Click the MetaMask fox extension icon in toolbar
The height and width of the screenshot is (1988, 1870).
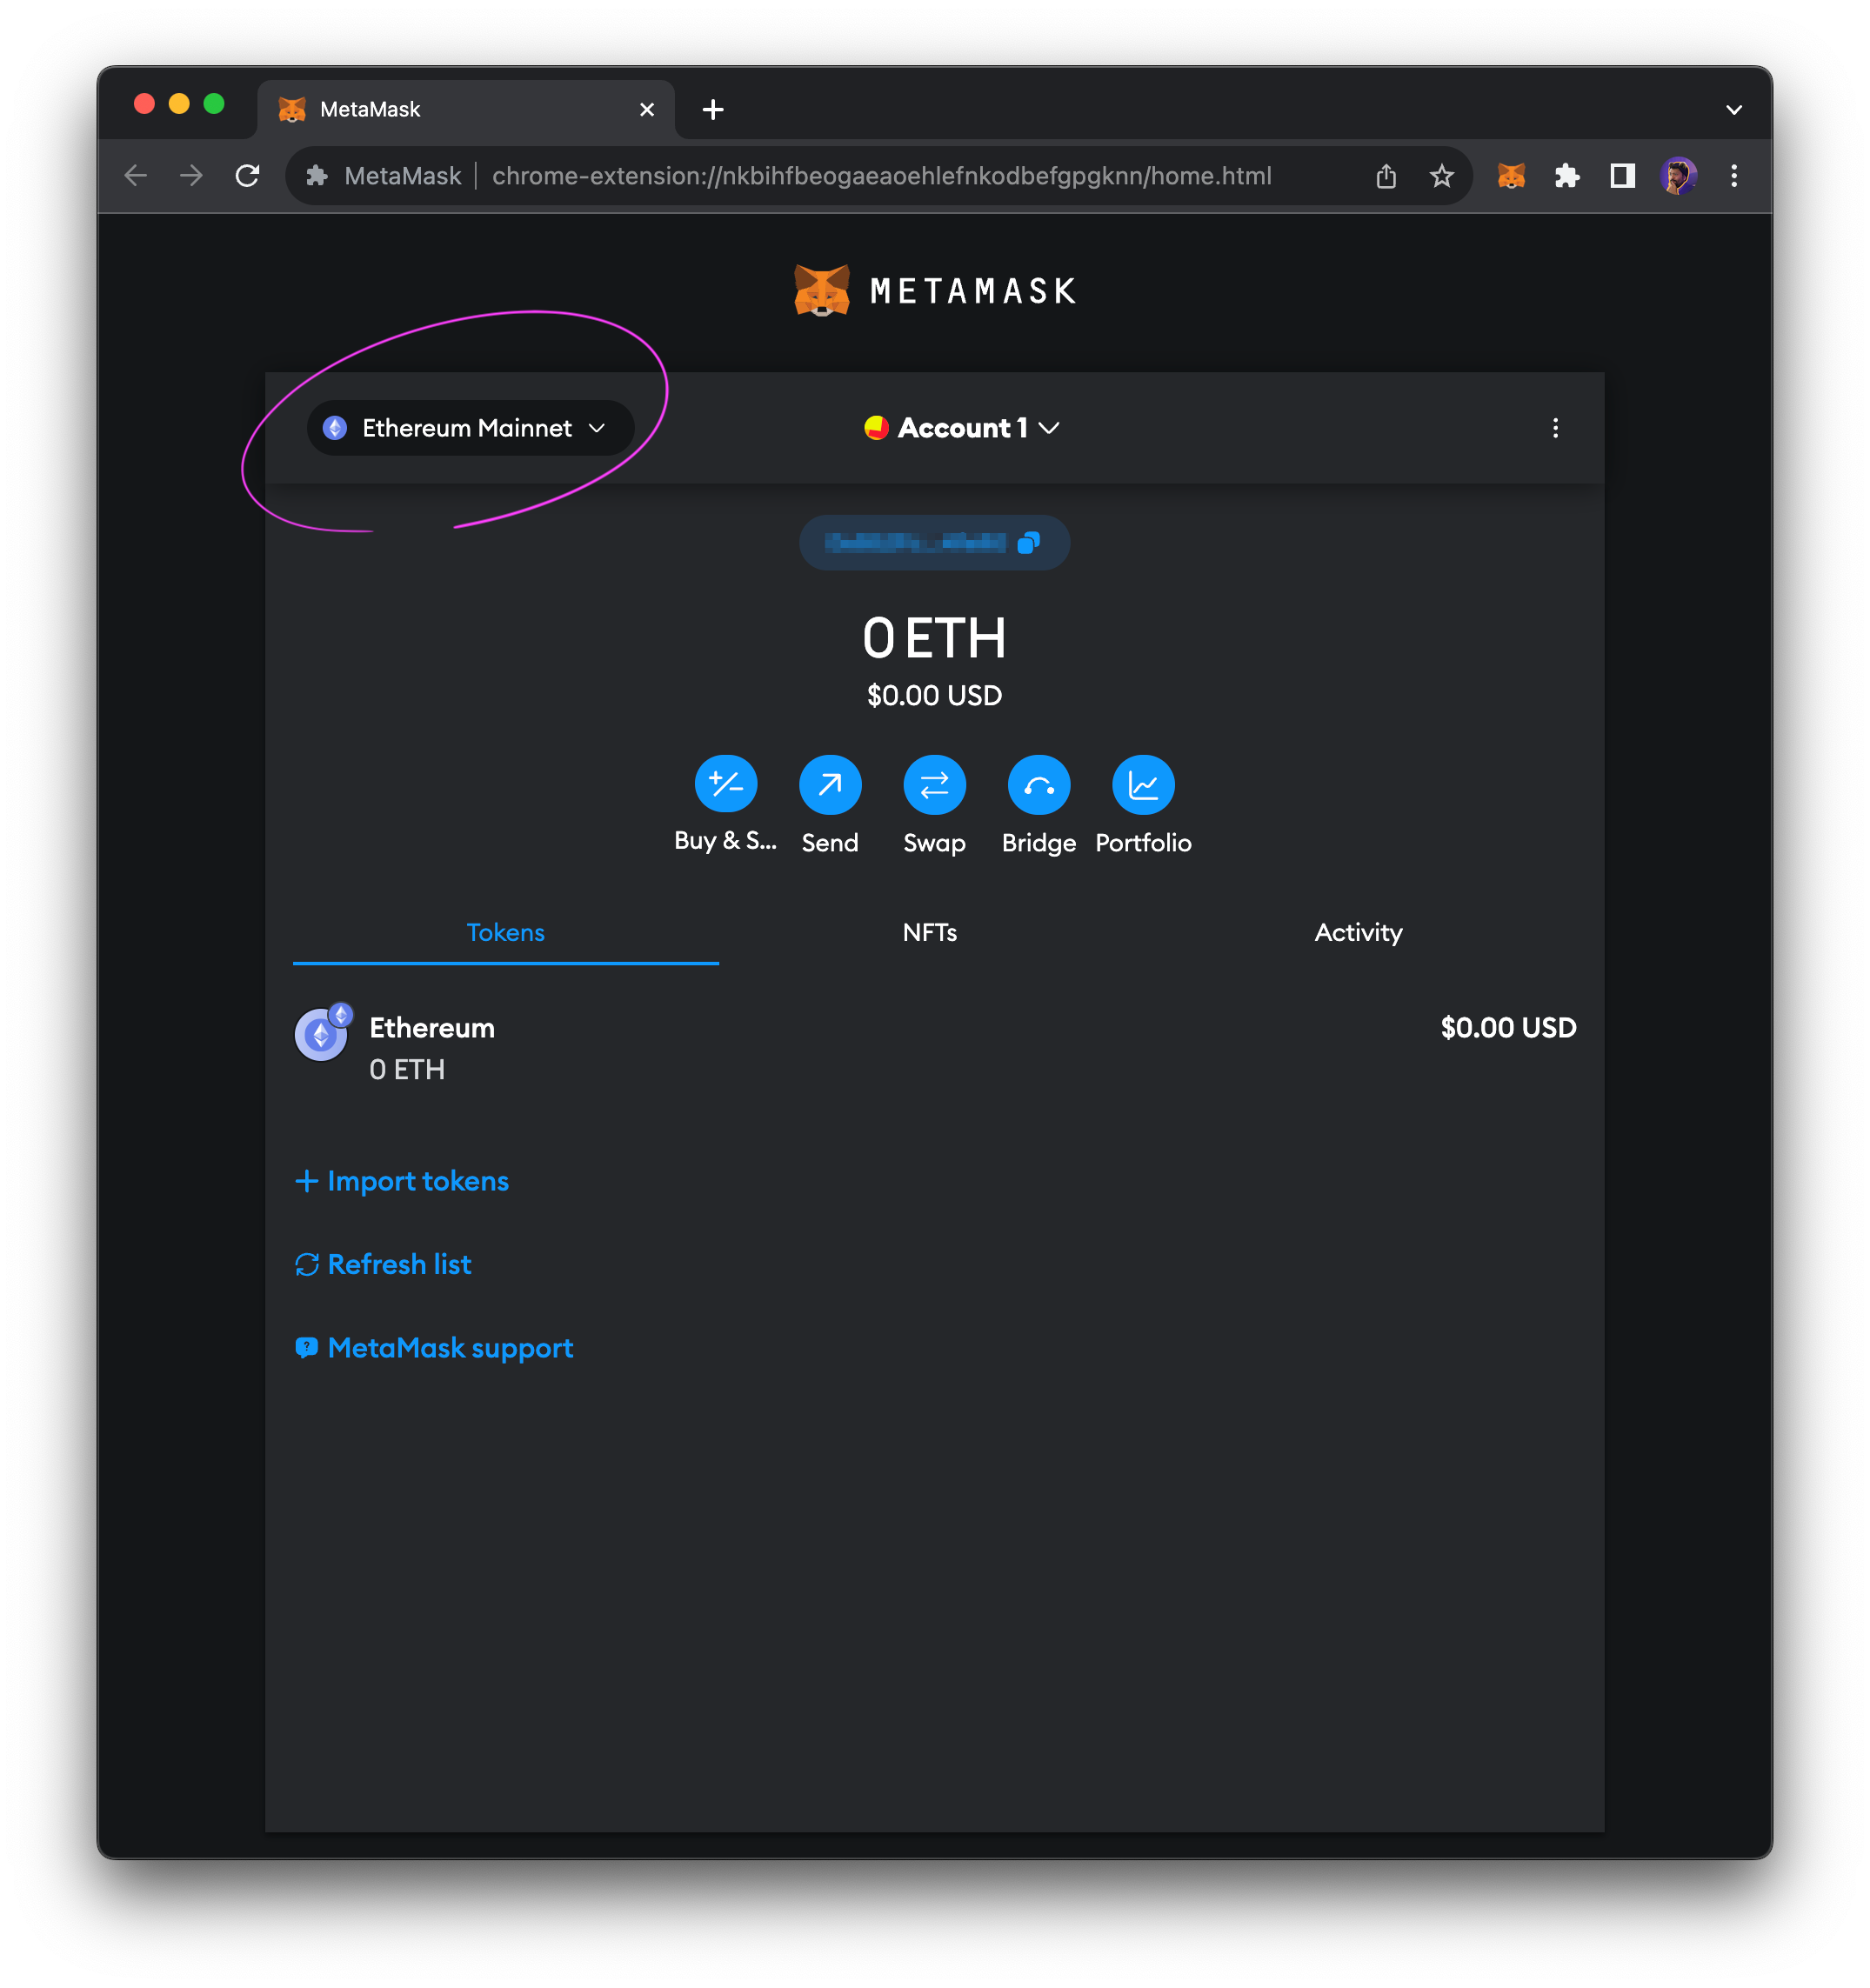pyautogui.click(x=1511, y=175)
